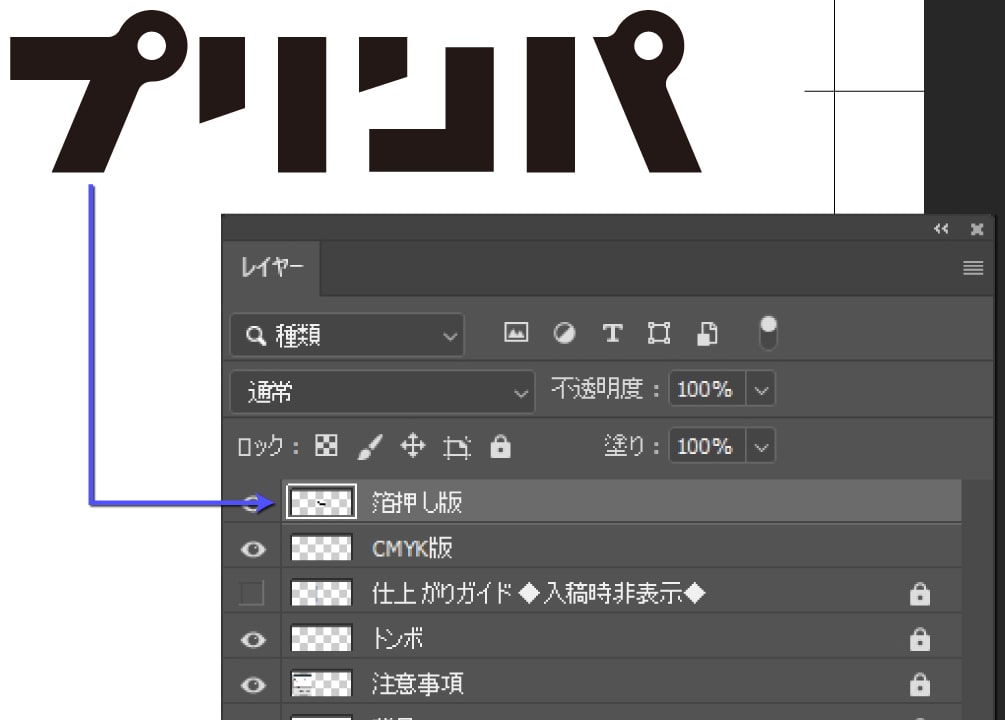Image resolution: width=1005 pixels, height=720 pixels.
Task: Click the pixel layer filter icon
Action: pos(516,334)
